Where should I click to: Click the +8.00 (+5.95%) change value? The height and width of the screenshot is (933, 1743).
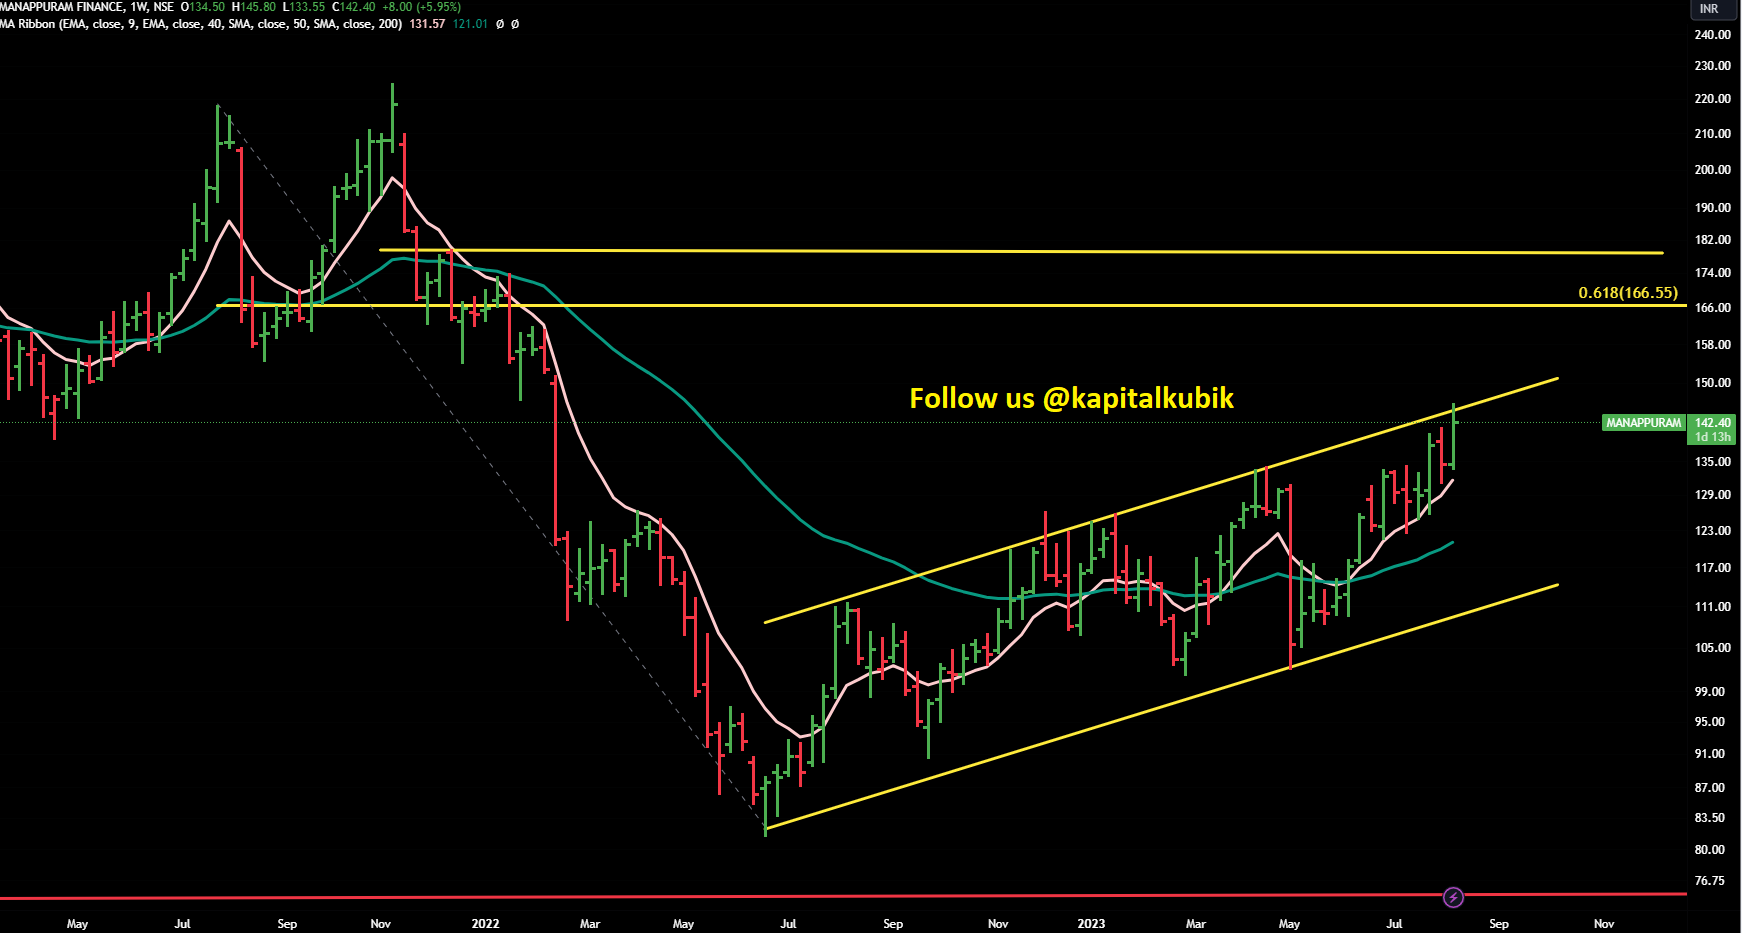click(421, 7)
